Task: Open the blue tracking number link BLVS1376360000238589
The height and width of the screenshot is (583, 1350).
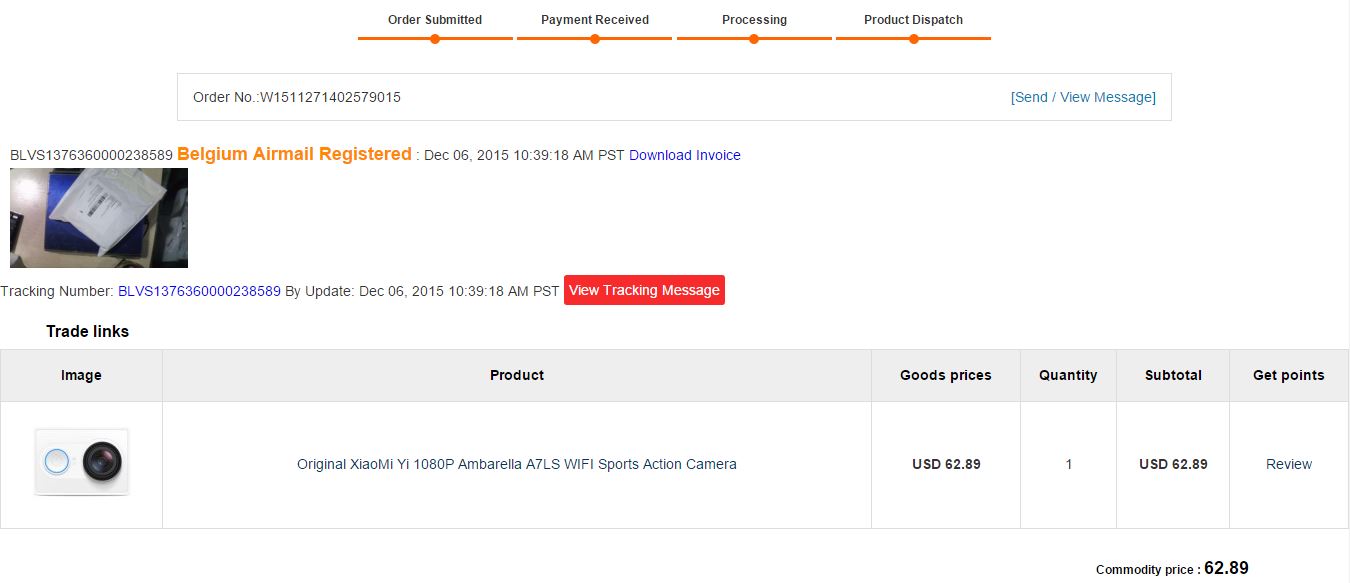Action: (199, 291)
